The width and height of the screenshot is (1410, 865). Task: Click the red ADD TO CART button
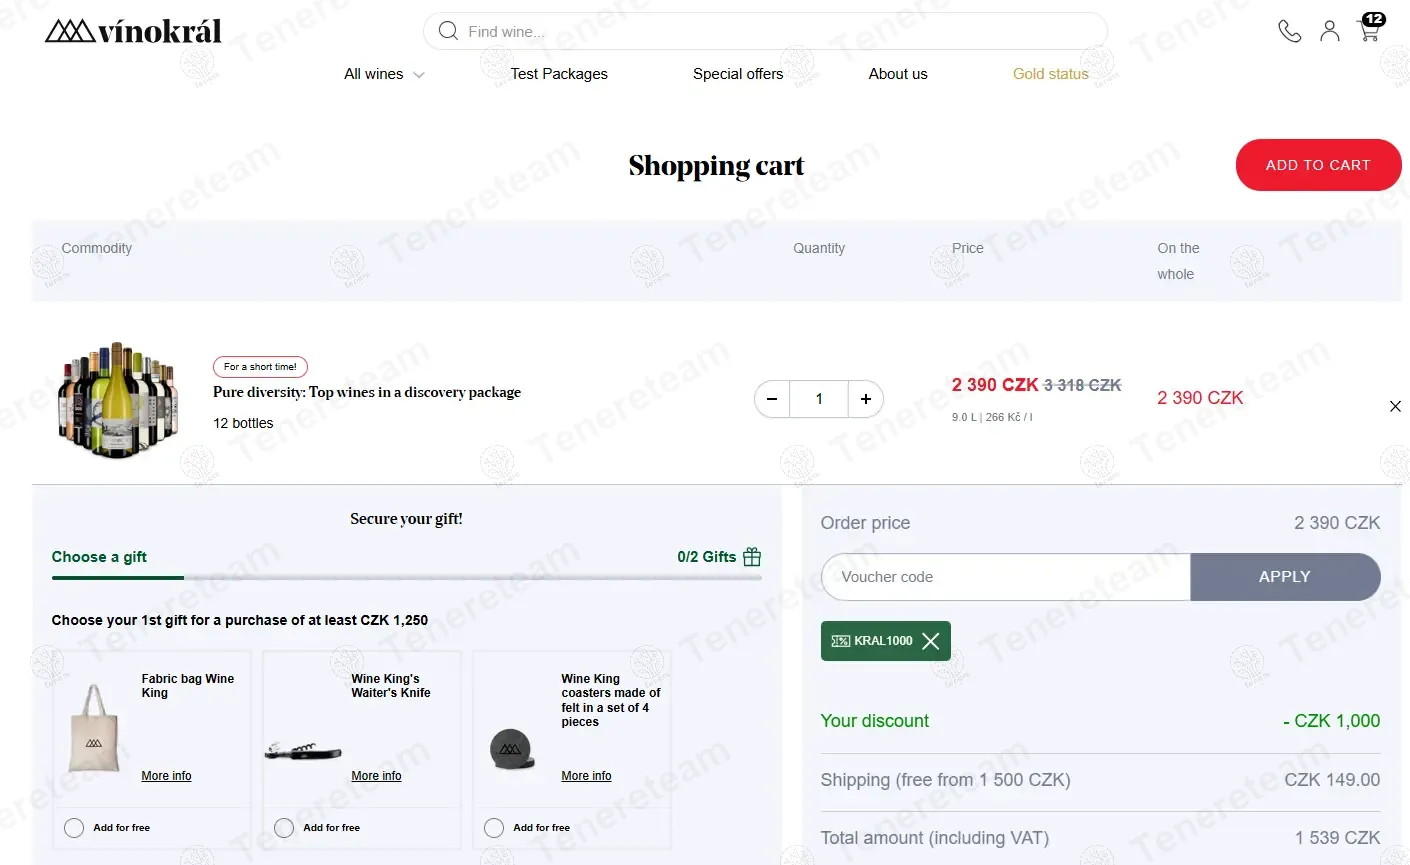(x=1318, y=165)
